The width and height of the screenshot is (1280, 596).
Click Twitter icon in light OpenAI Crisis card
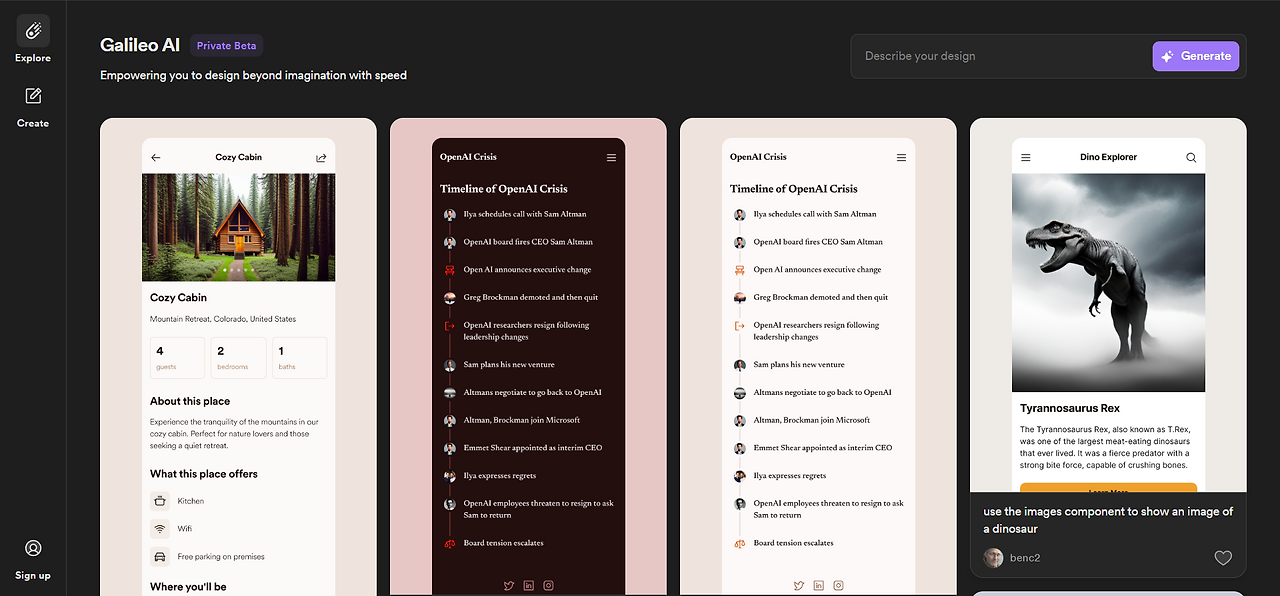(x=798, y=586)
